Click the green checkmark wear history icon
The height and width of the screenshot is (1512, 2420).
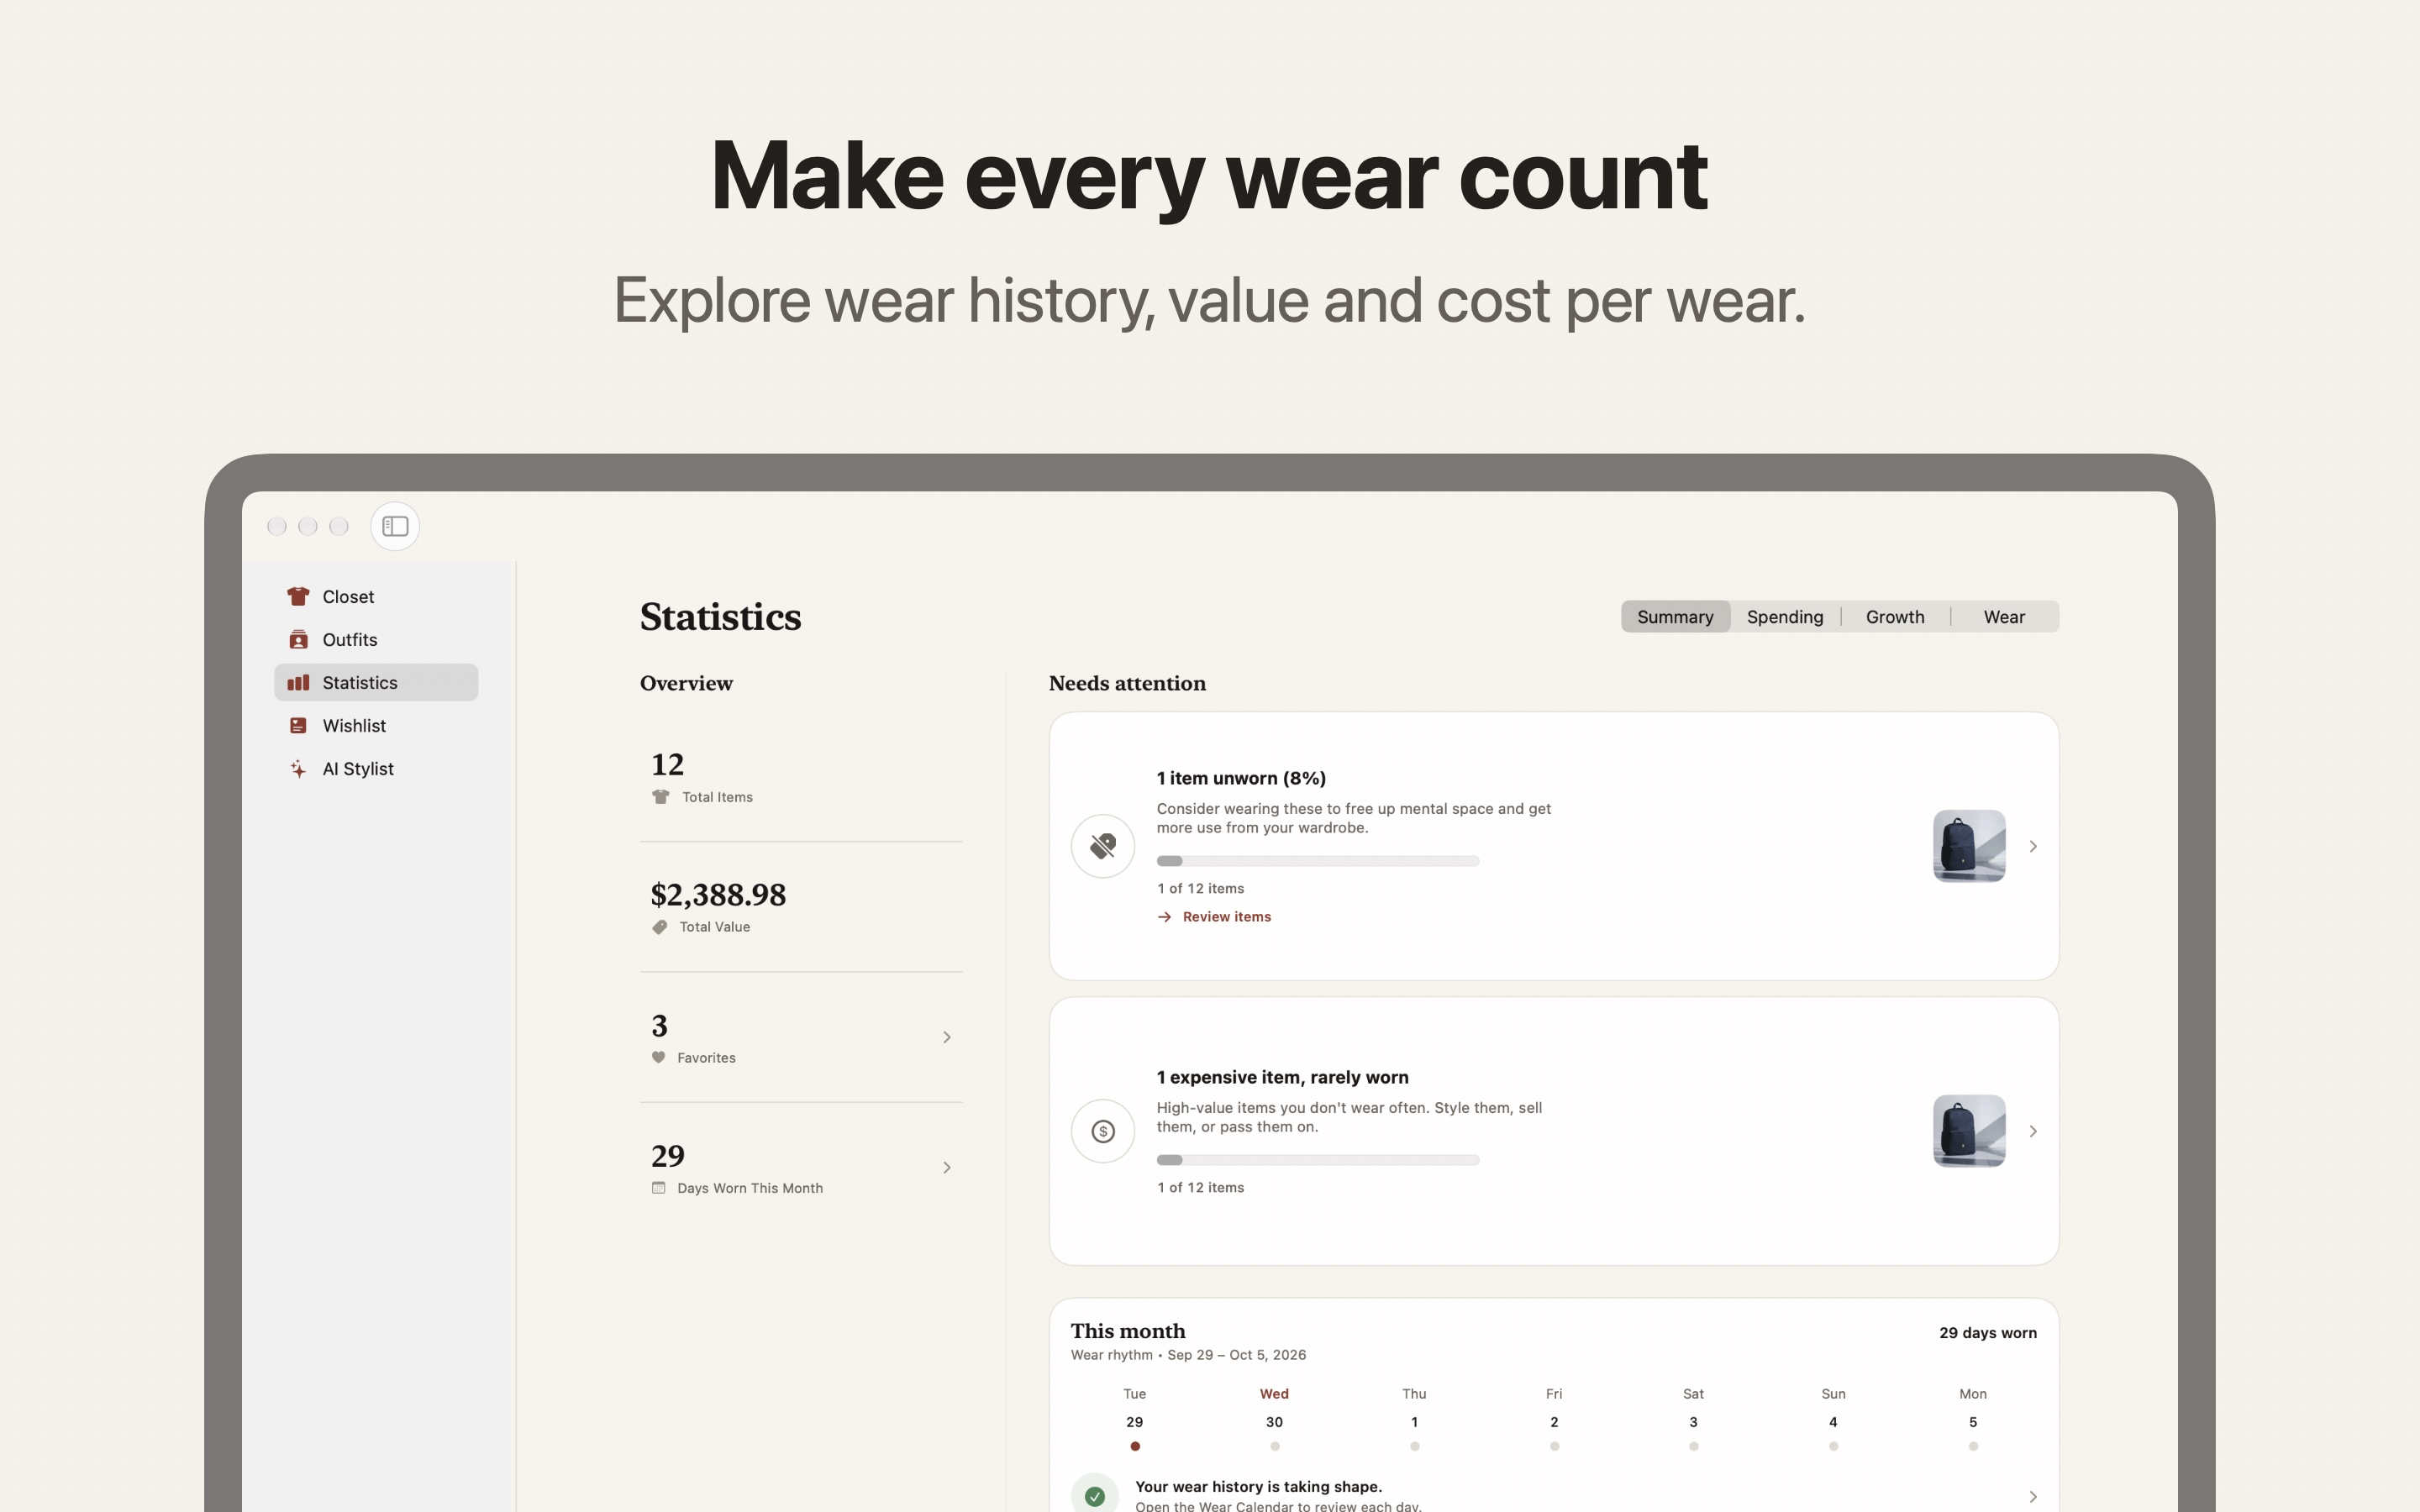1095,1496
